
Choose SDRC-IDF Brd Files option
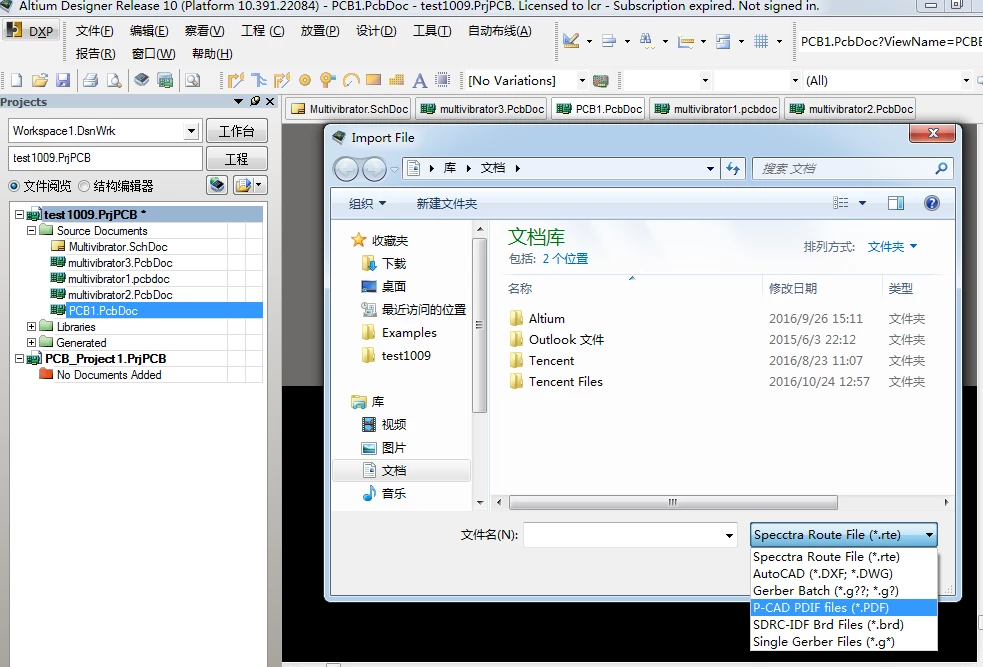(844, 624)
